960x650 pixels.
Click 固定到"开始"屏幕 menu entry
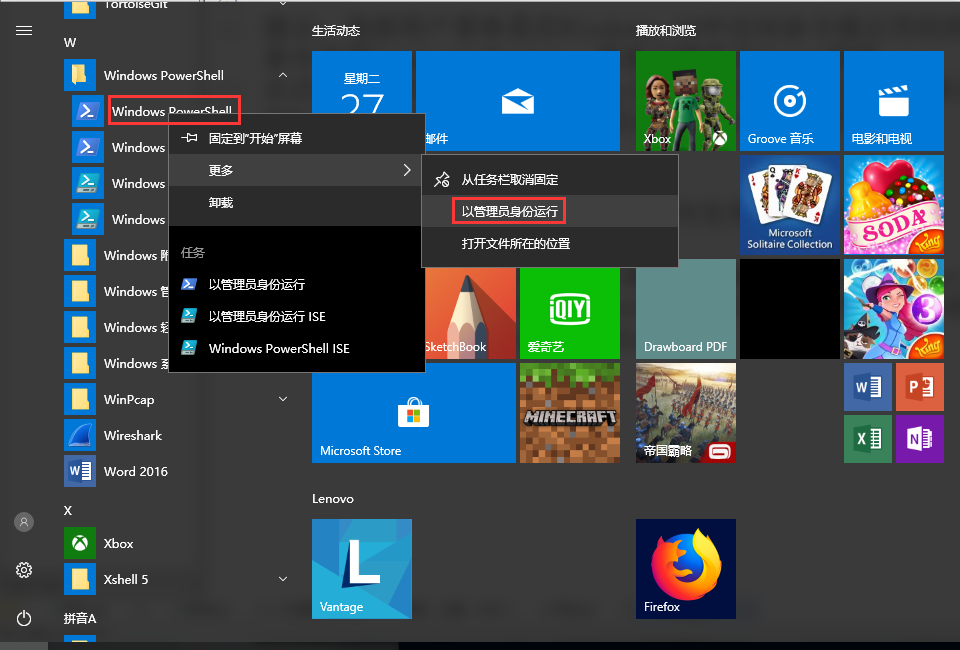[x=255, y=138]
